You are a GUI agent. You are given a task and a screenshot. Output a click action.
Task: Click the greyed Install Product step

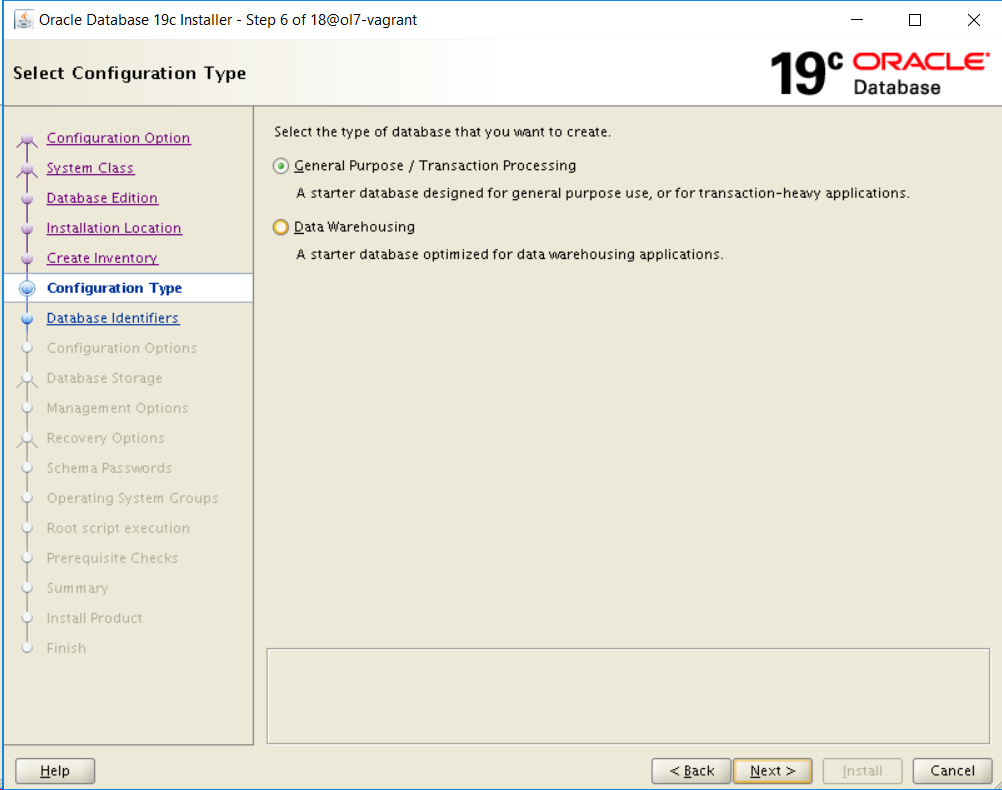95,619
